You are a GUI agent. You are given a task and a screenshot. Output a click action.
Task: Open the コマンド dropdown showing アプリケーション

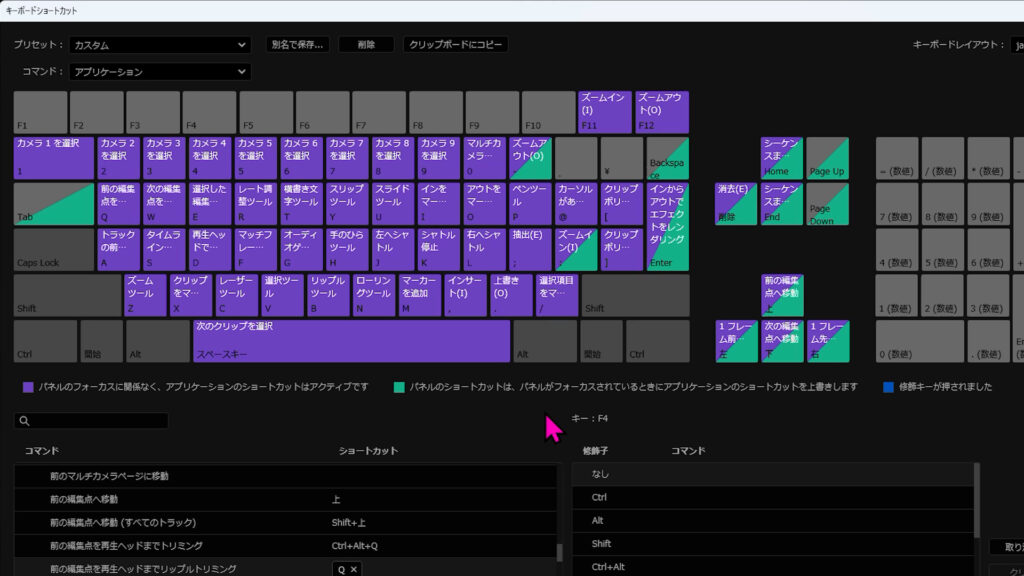point(160,71)
